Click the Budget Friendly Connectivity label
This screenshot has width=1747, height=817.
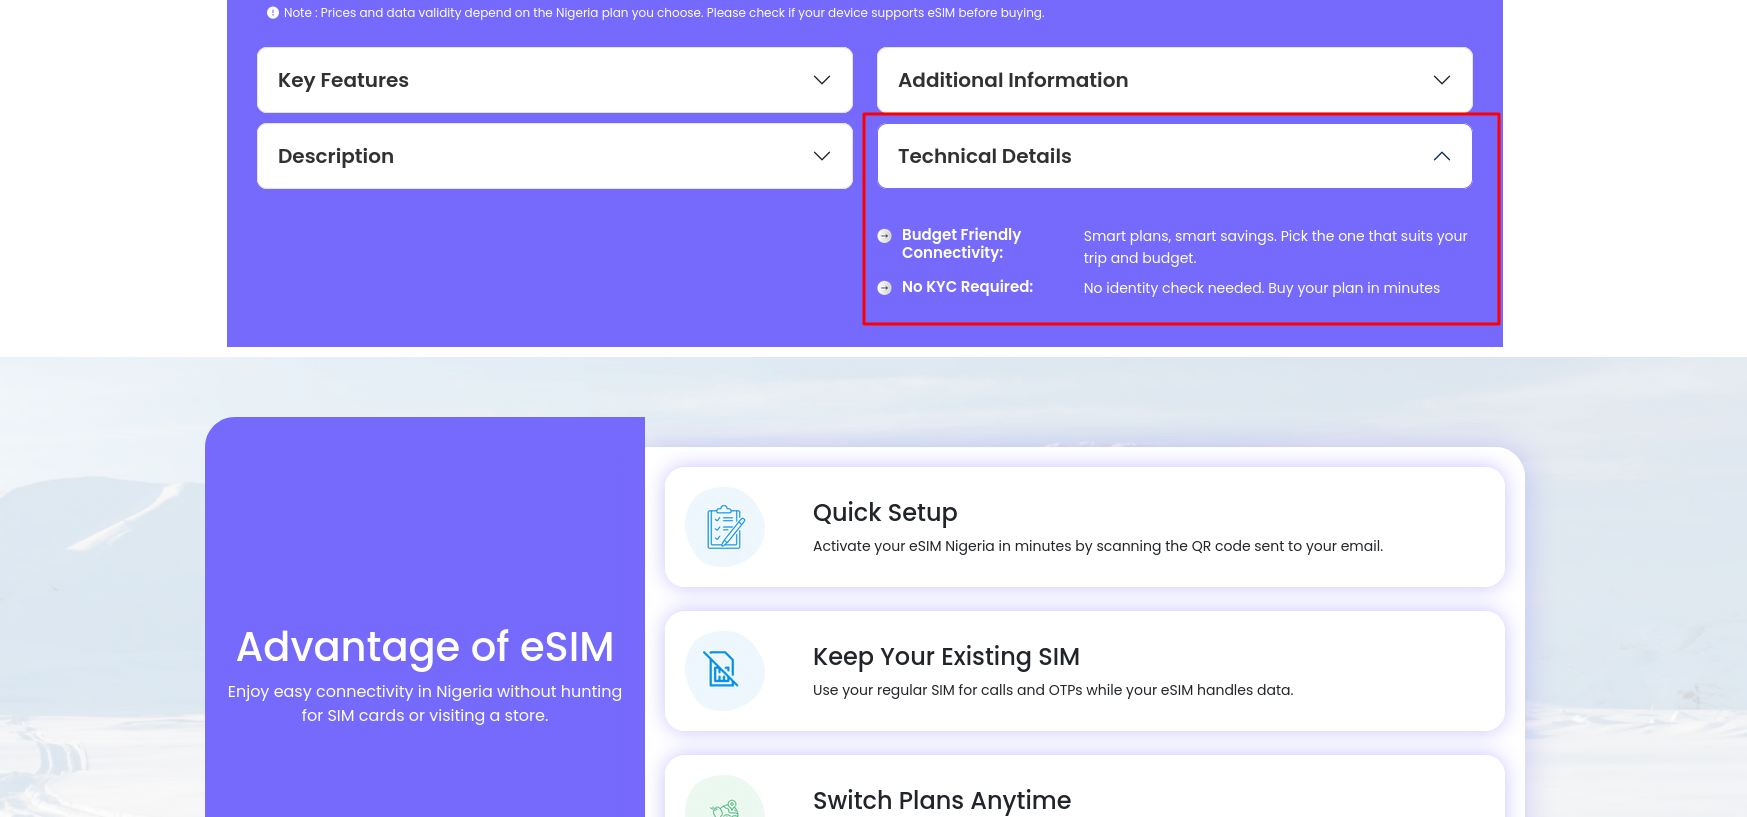pyautogui.click(x=961, y=244)
